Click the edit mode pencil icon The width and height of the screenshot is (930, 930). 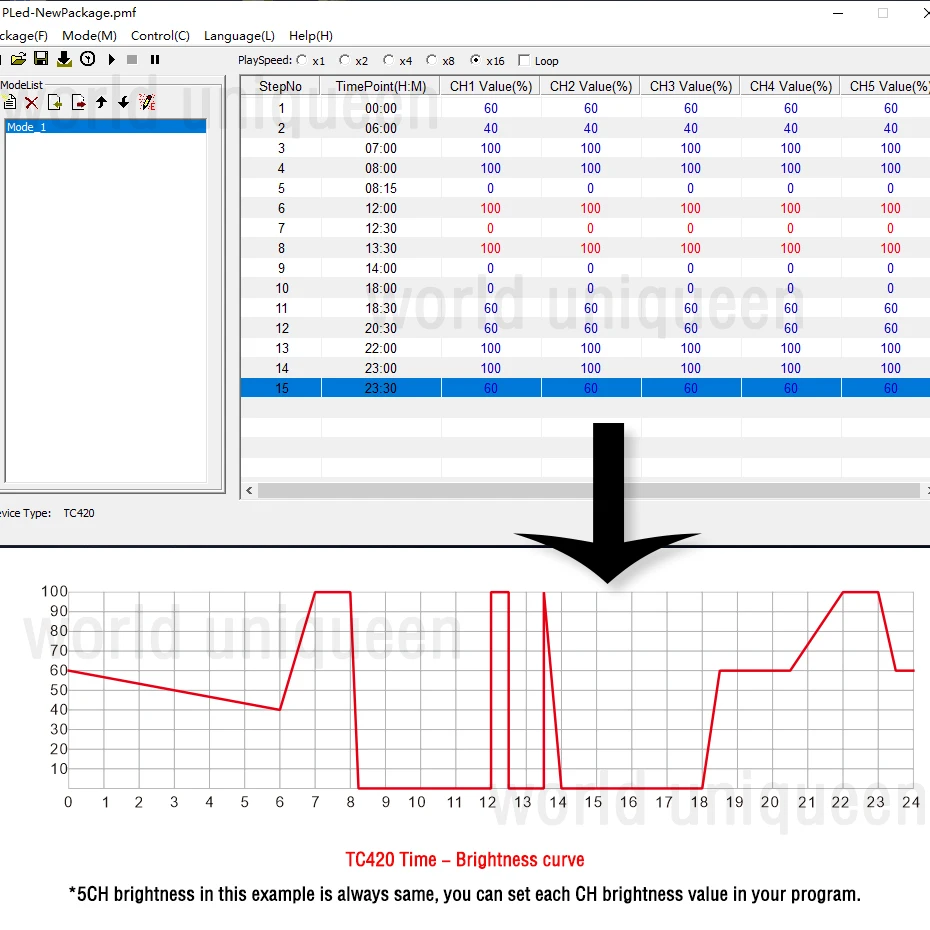coord(147,103)
